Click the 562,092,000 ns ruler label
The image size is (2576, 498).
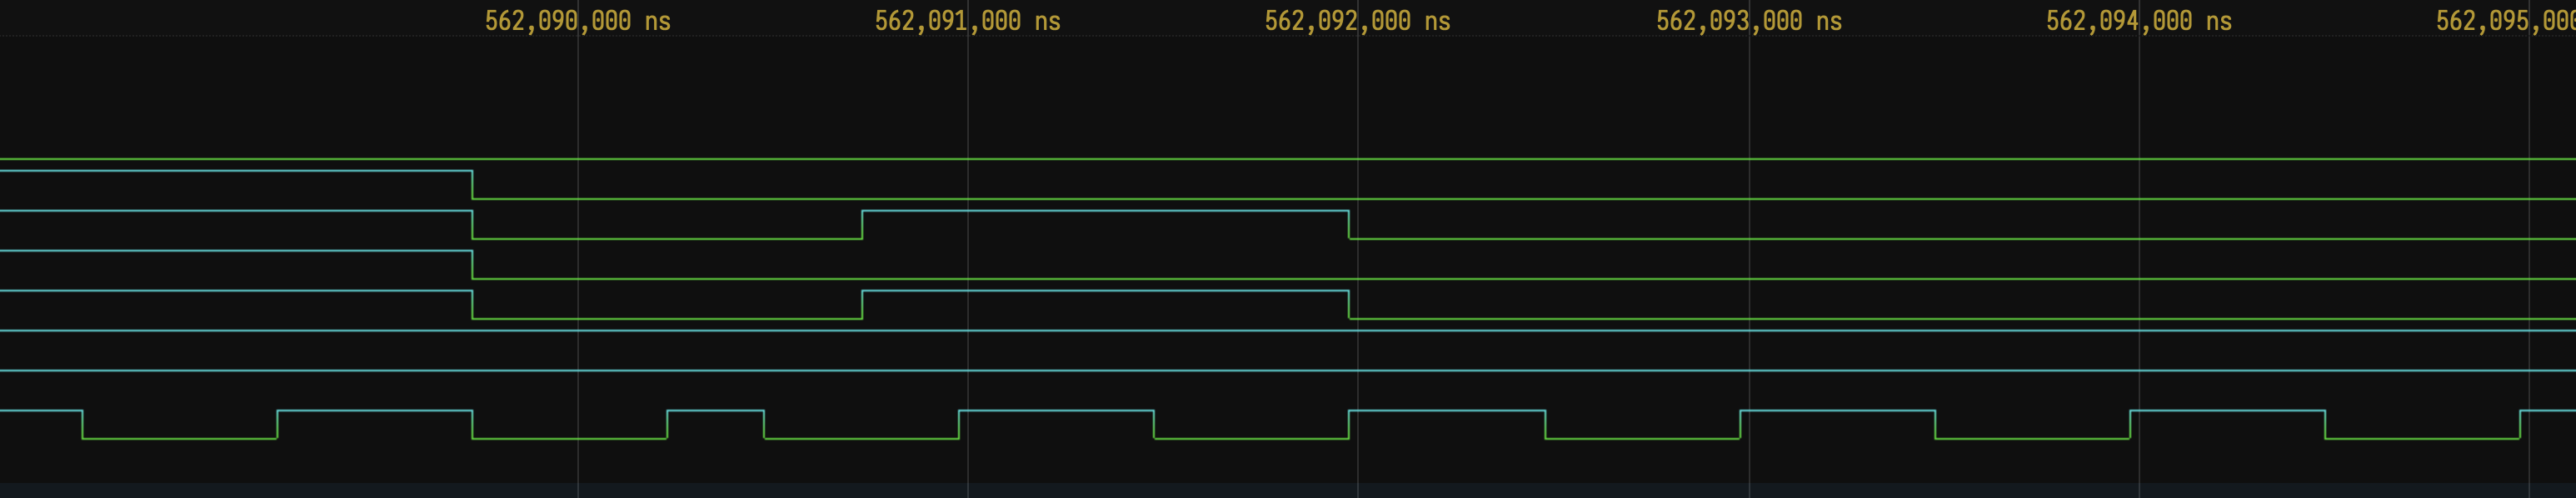[x=1357, y=21]
